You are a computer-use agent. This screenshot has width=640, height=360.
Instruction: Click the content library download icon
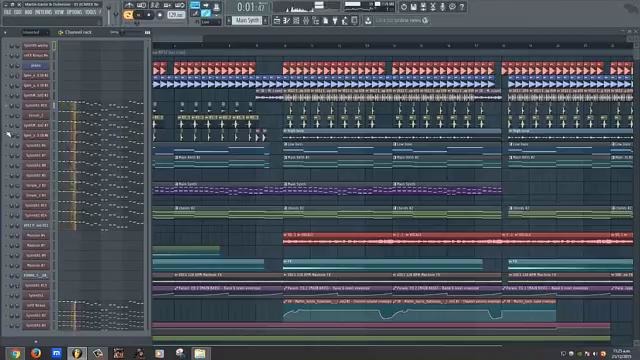368,20
